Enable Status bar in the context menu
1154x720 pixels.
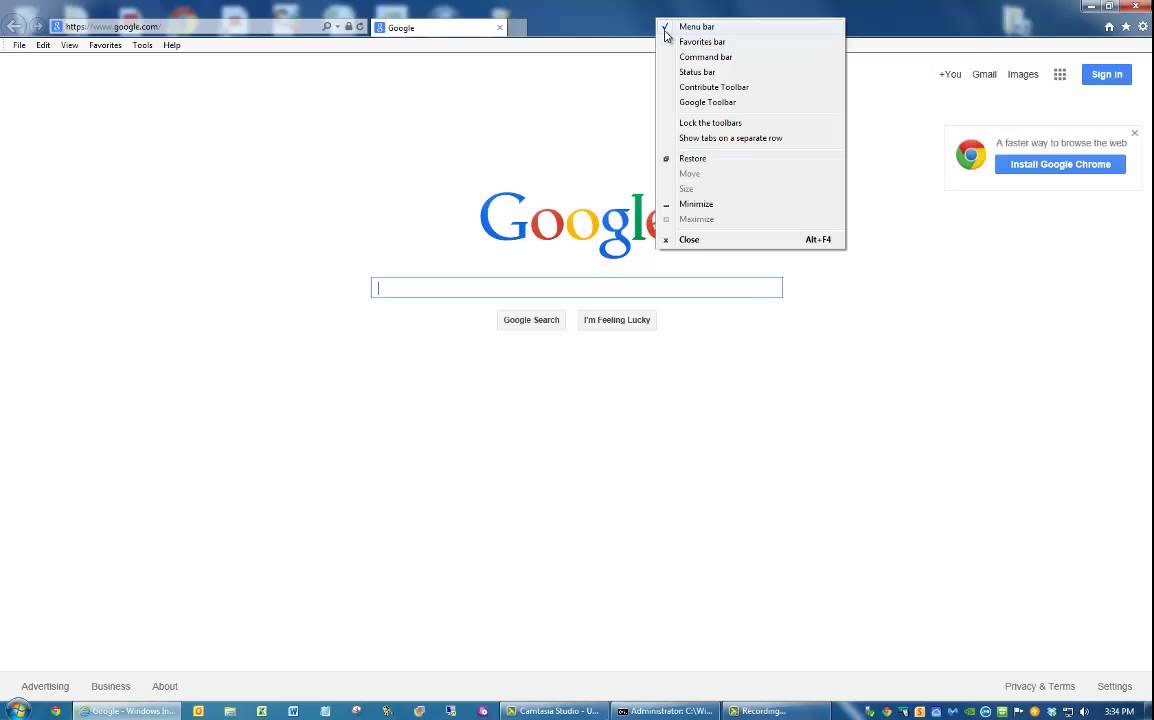coord(750,72)
